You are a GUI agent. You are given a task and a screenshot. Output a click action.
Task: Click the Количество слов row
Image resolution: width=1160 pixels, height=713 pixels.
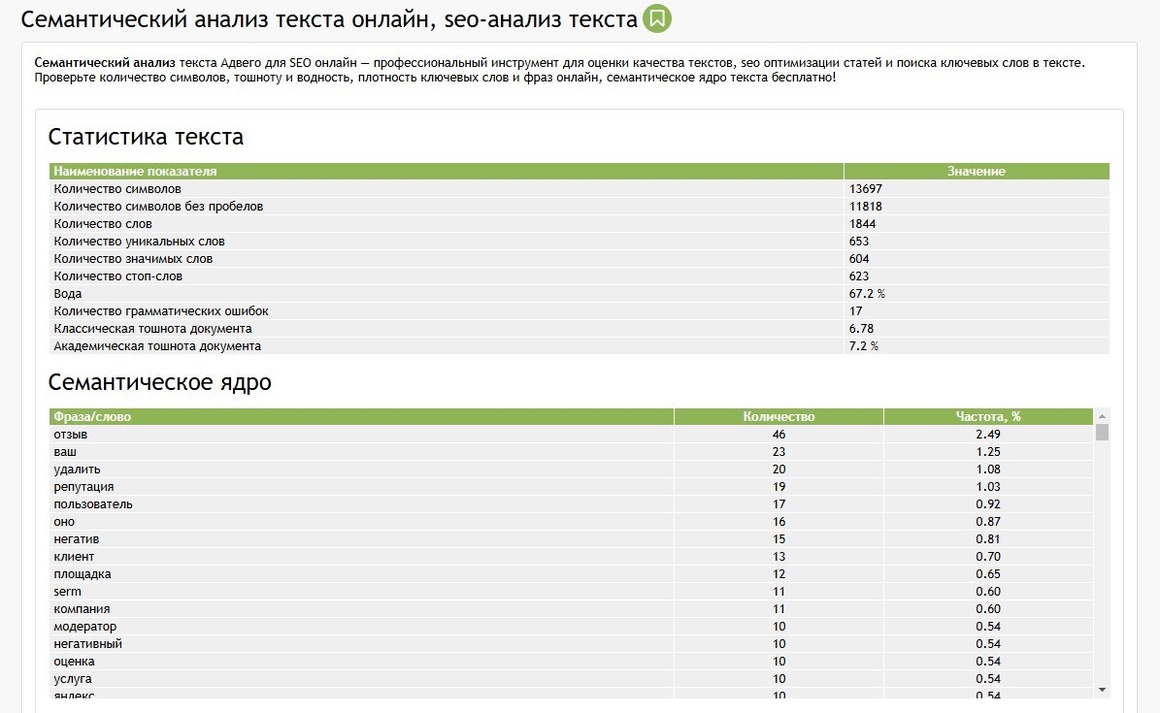579,223
